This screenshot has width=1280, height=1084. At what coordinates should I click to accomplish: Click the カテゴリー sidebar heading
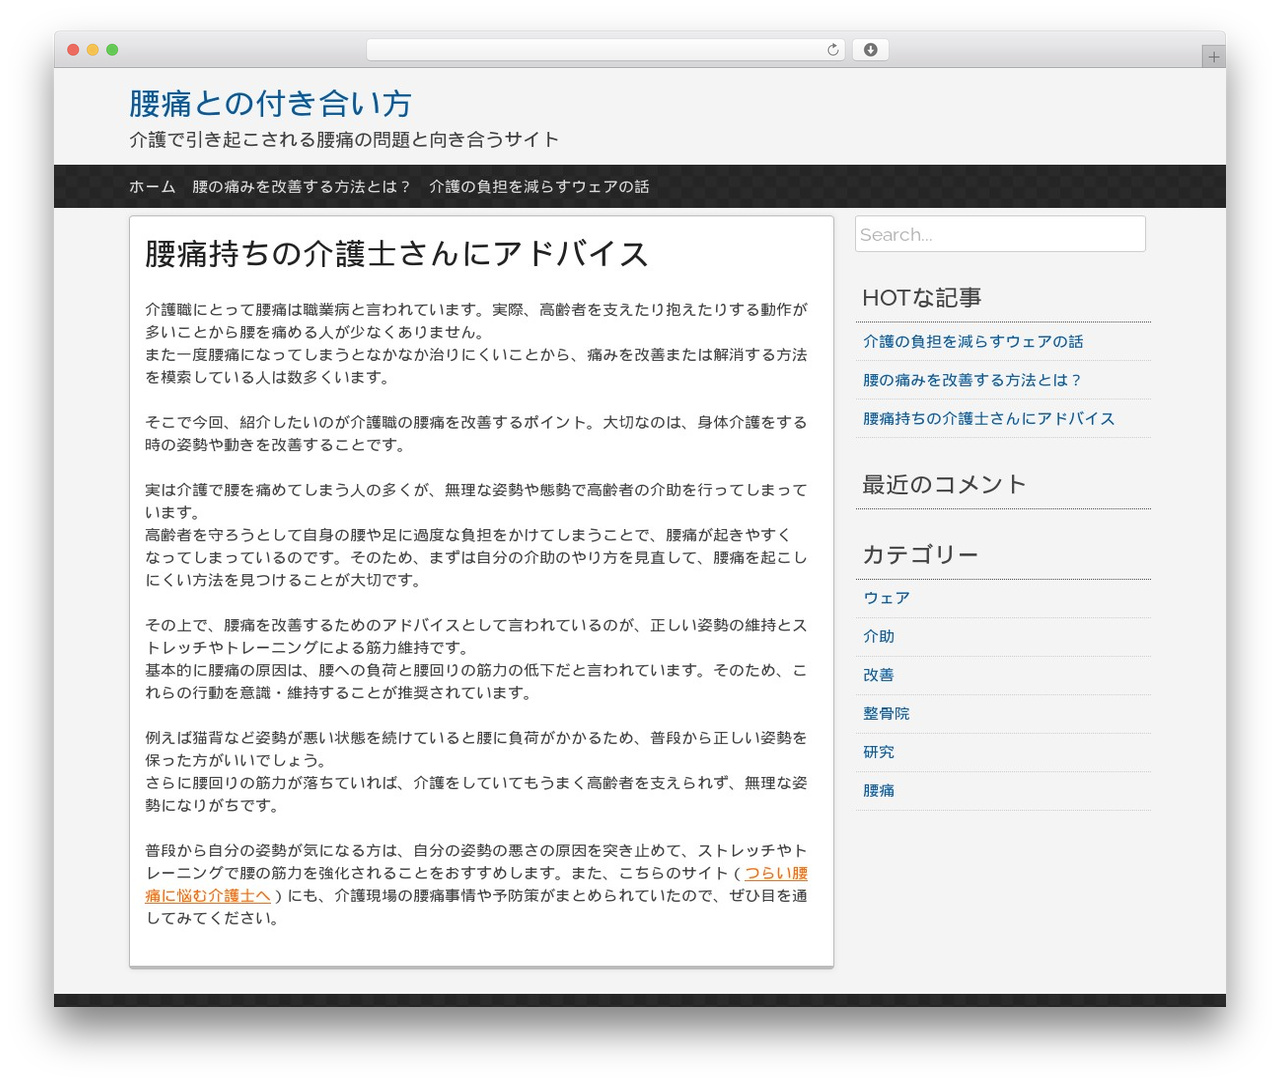pos(920,555)
